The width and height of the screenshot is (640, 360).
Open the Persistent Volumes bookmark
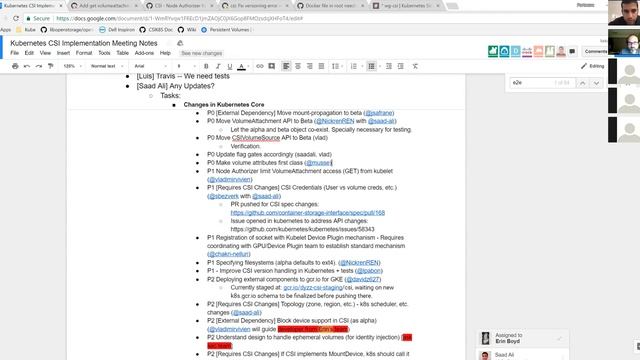[x=227, y=30]
